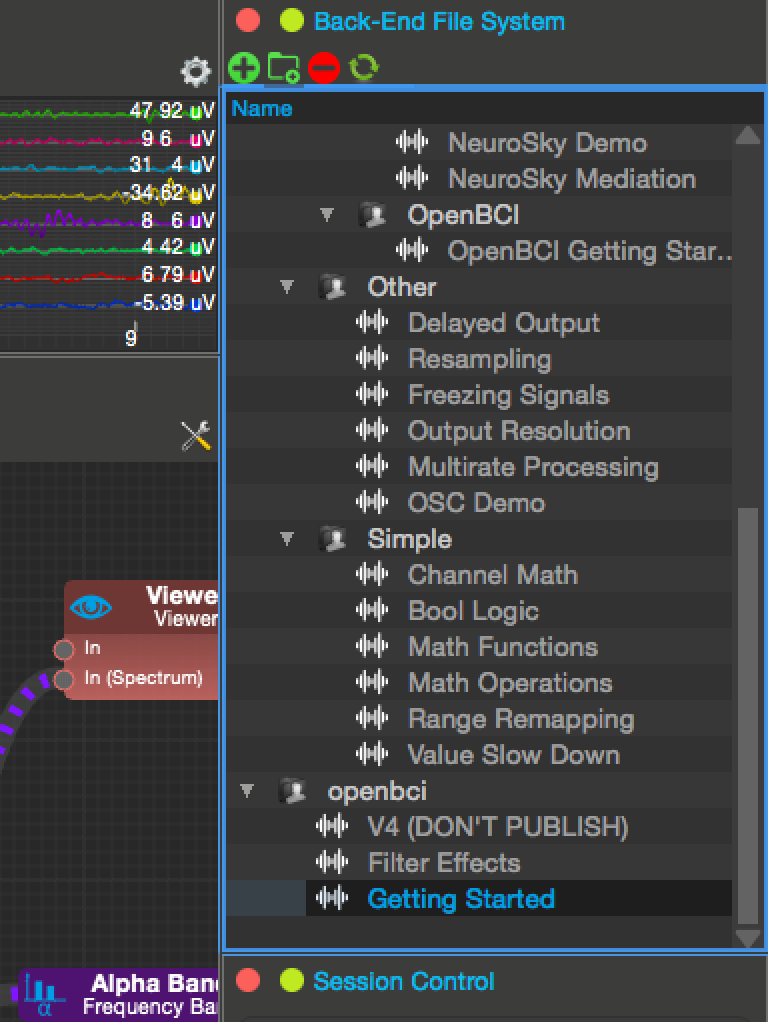Click the yellow button of Back-End File System
768x1022 pixels.
[291, 21]
